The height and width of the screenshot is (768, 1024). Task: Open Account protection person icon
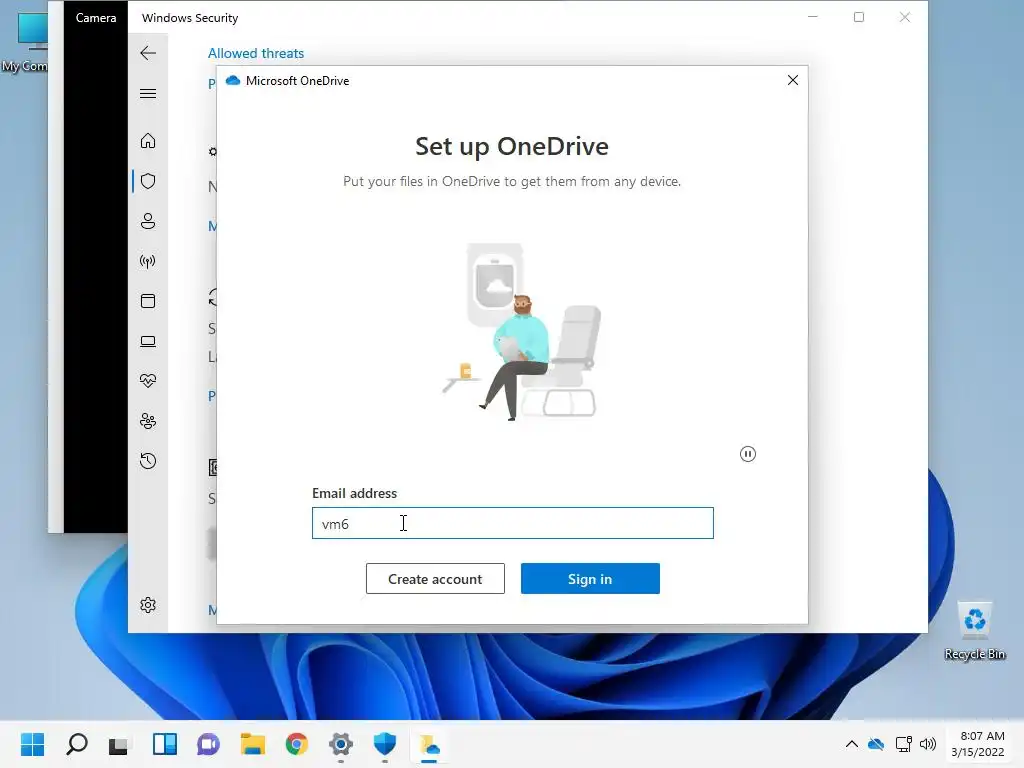148,221
